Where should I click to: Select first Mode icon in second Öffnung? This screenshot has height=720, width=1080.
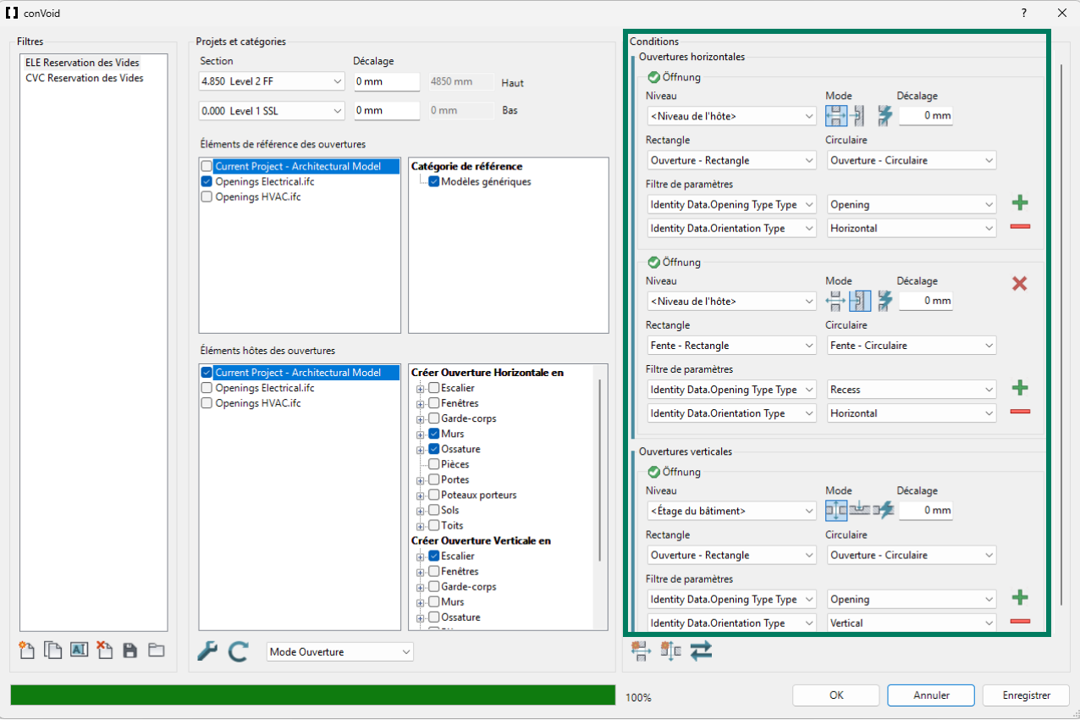point(835,301)
